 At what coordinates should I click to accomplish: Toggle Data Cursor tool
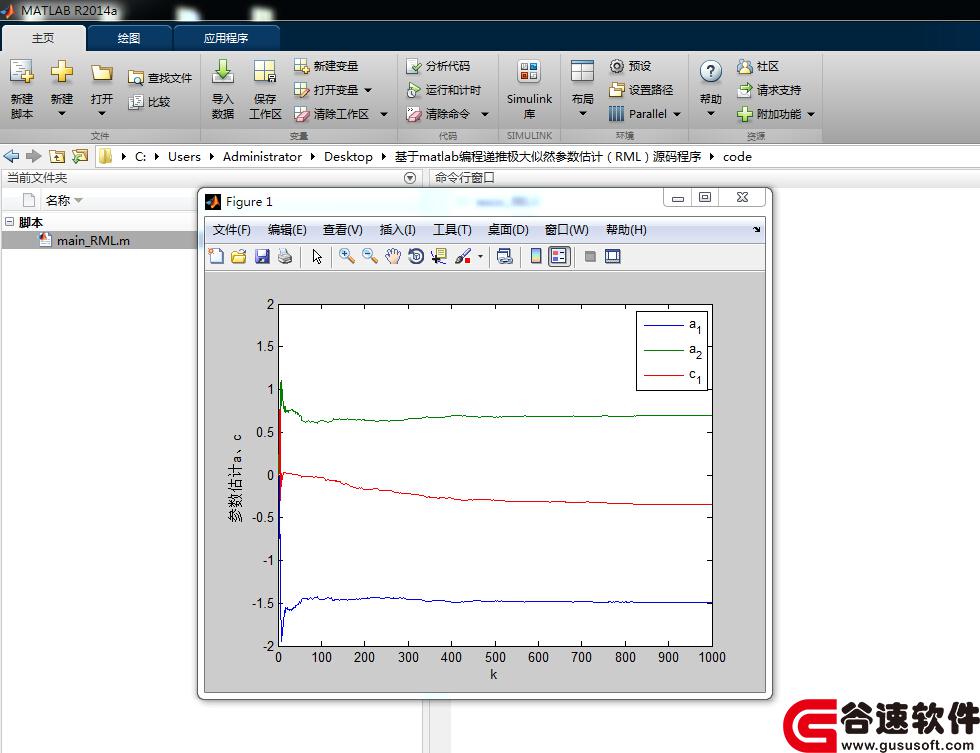click(439, 256)
